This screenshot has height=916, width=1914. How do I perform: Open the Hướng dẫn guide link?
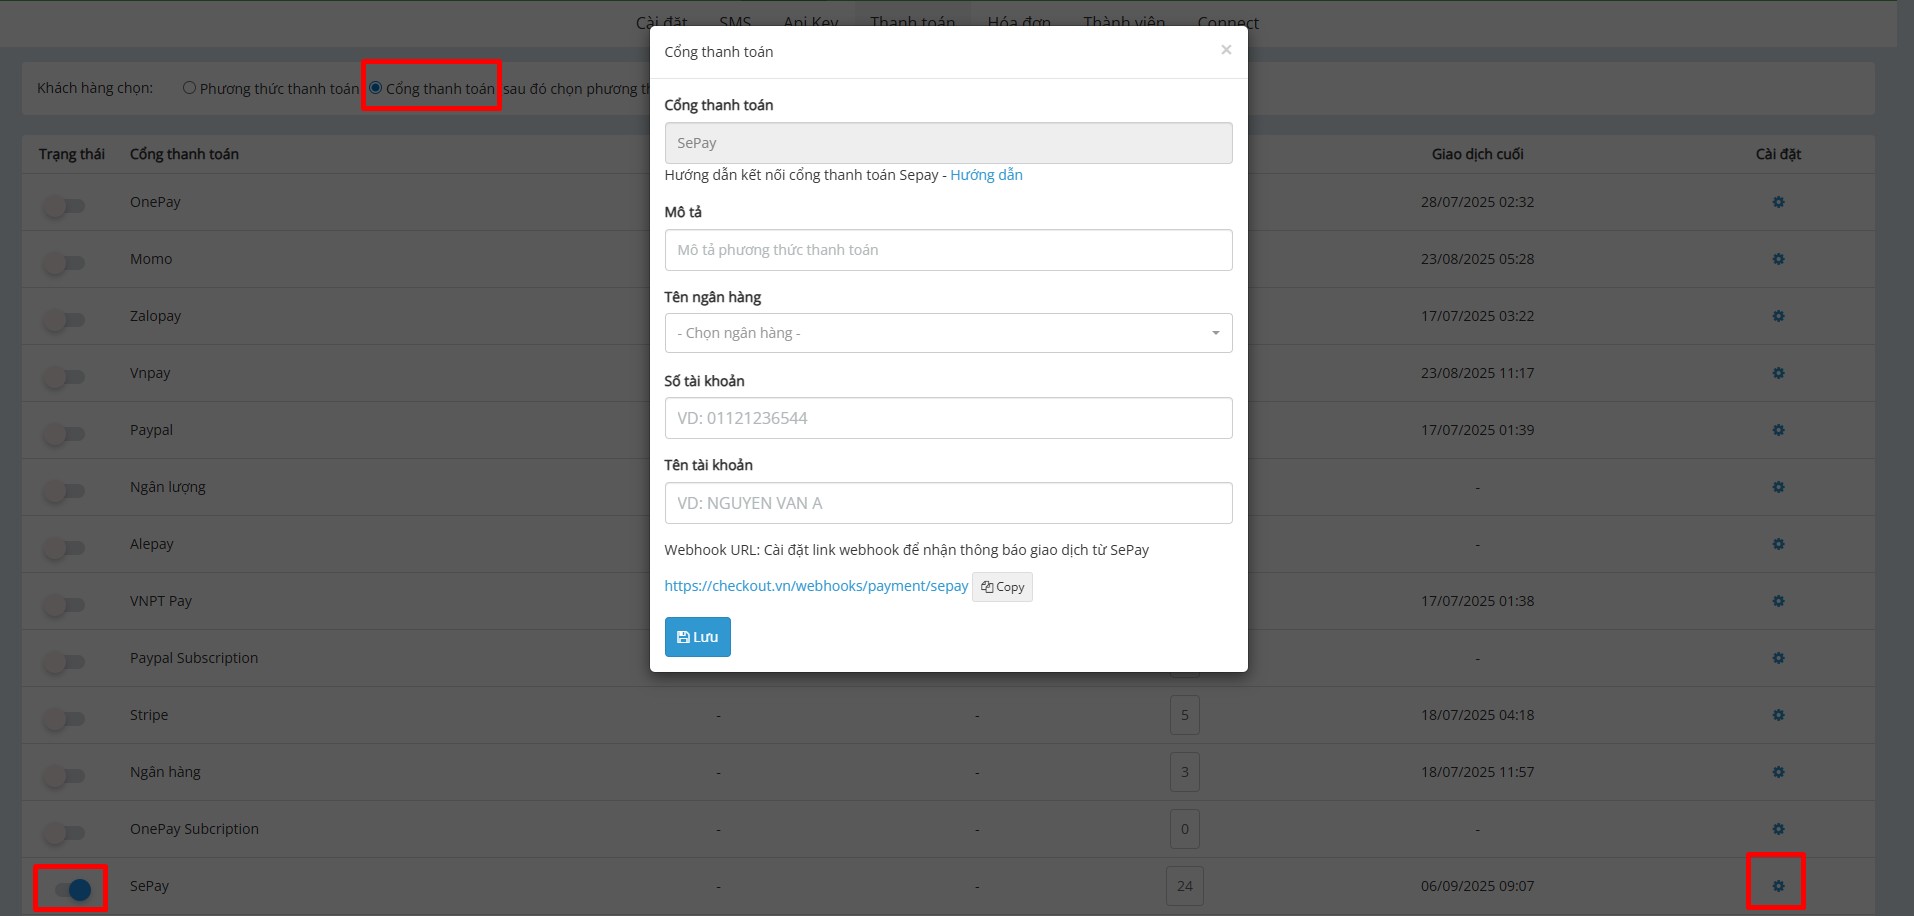point(986,175)
